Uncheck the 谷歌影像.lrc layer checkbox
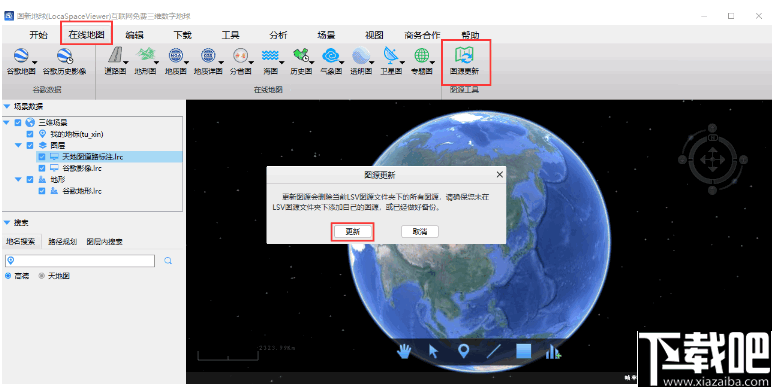 42,168
